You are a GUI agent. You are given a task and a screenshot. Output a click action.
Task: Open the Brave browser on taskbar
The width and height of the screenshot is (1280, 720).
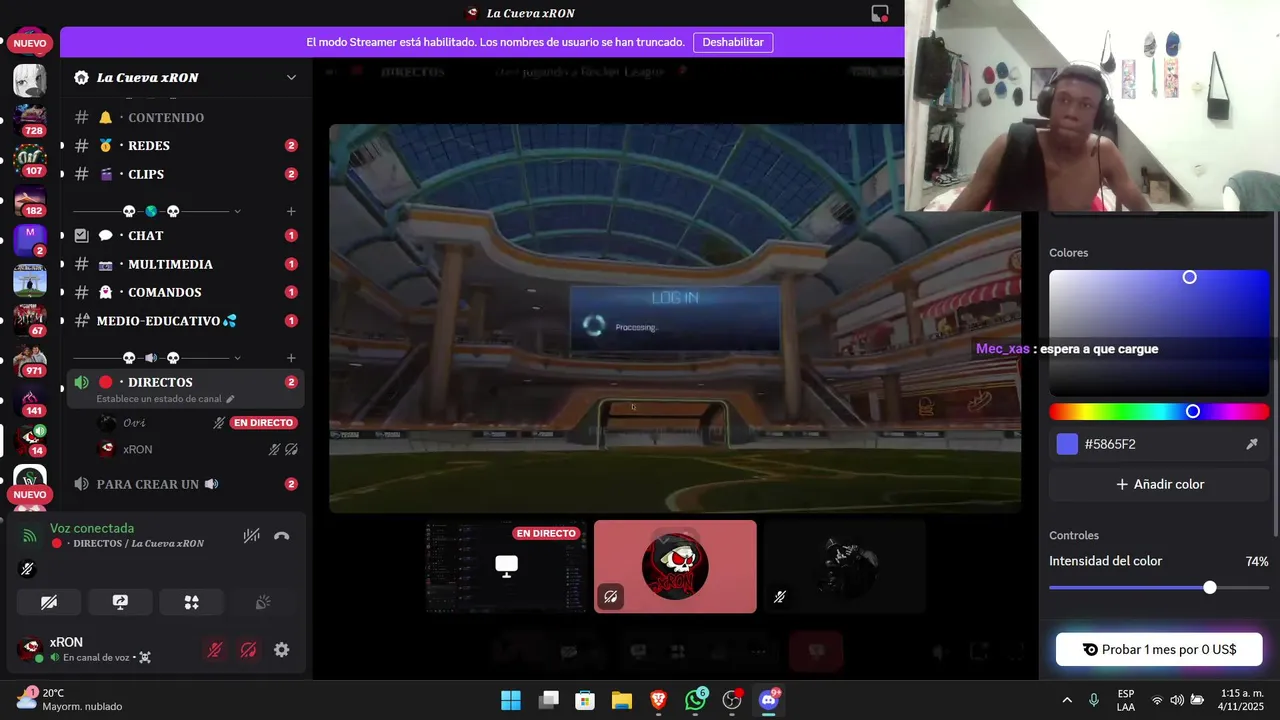[x=658, y=700]
